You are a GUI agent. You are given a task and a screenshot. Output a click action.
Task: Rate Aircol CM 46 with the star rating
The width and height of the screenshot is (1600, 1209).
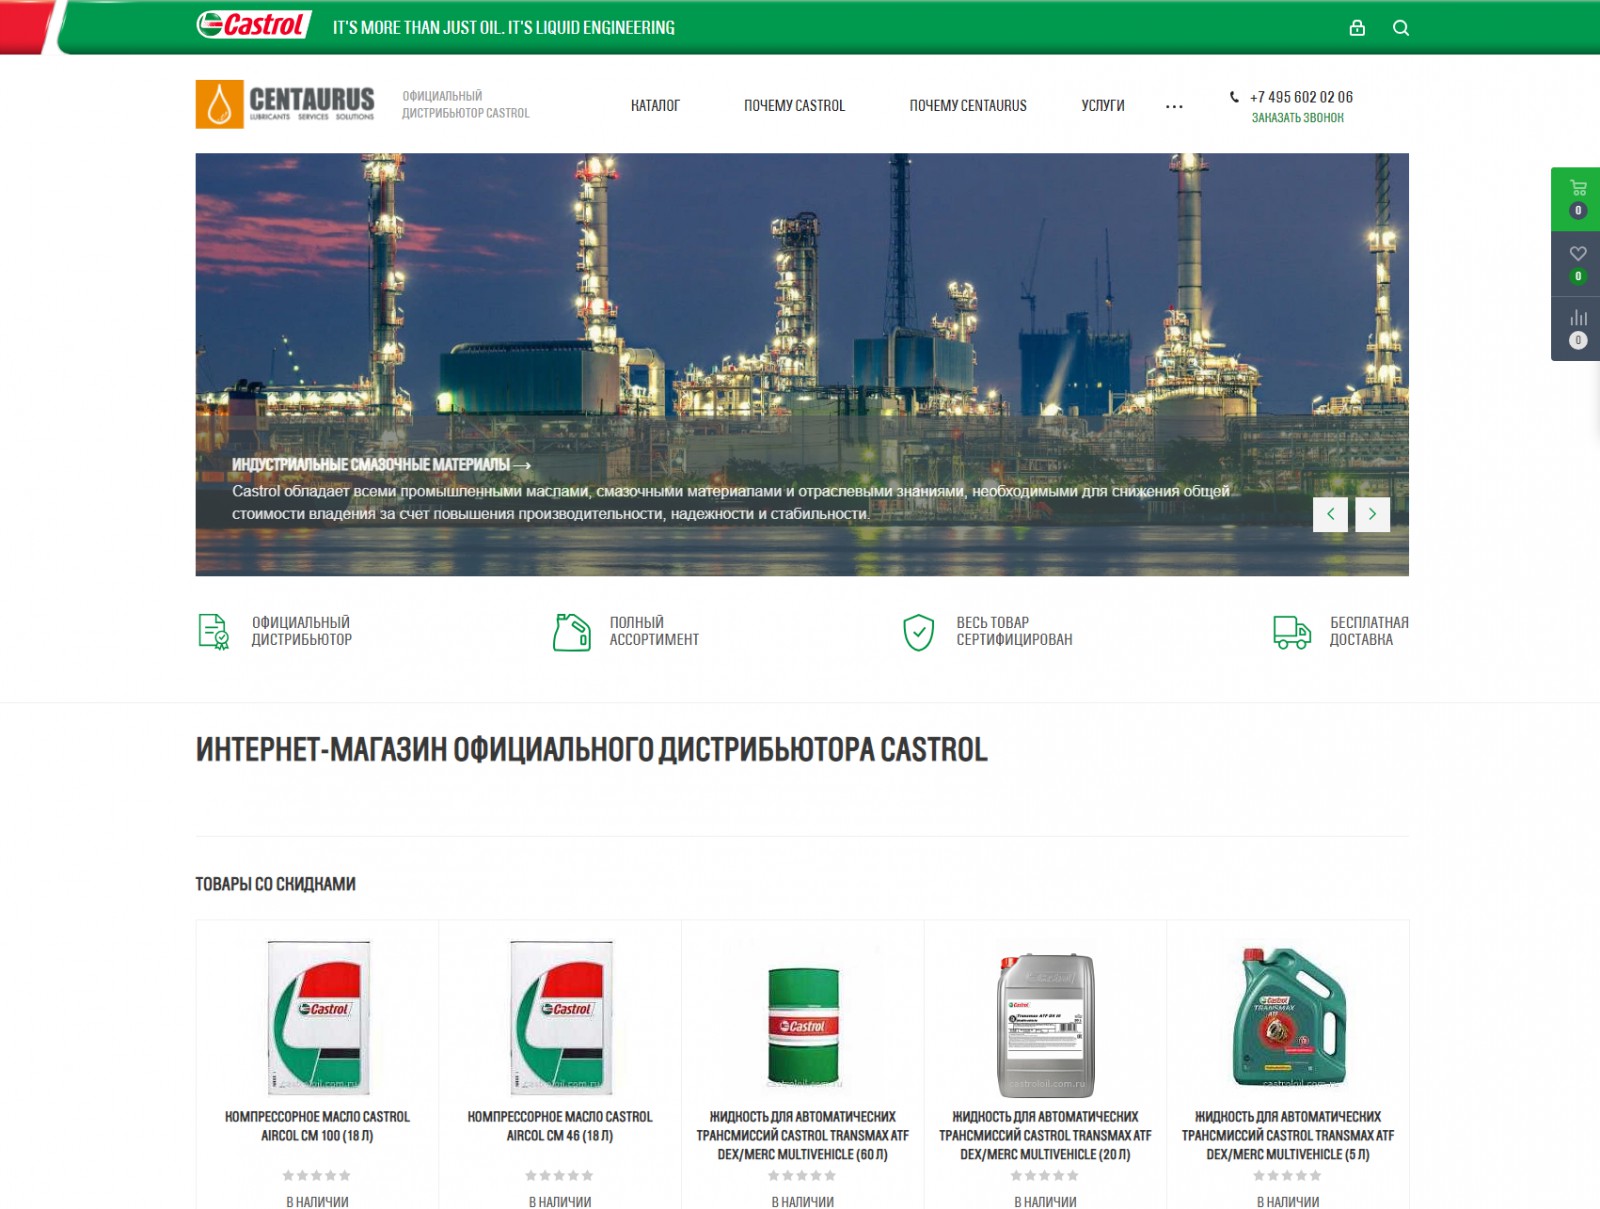[560, 1176]
